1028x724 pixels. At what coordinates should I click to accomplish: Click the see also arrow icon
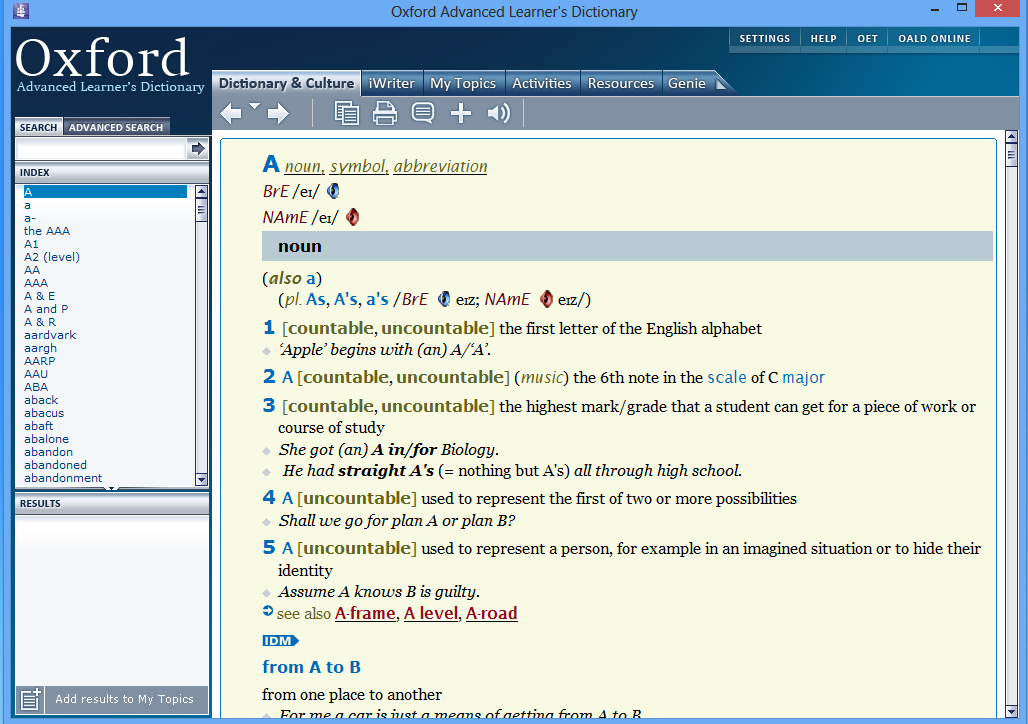point(267,611)
